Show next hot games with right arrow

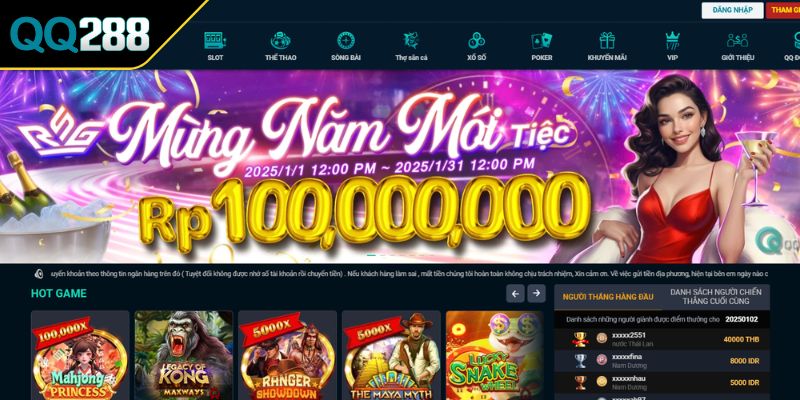[536, 293]
